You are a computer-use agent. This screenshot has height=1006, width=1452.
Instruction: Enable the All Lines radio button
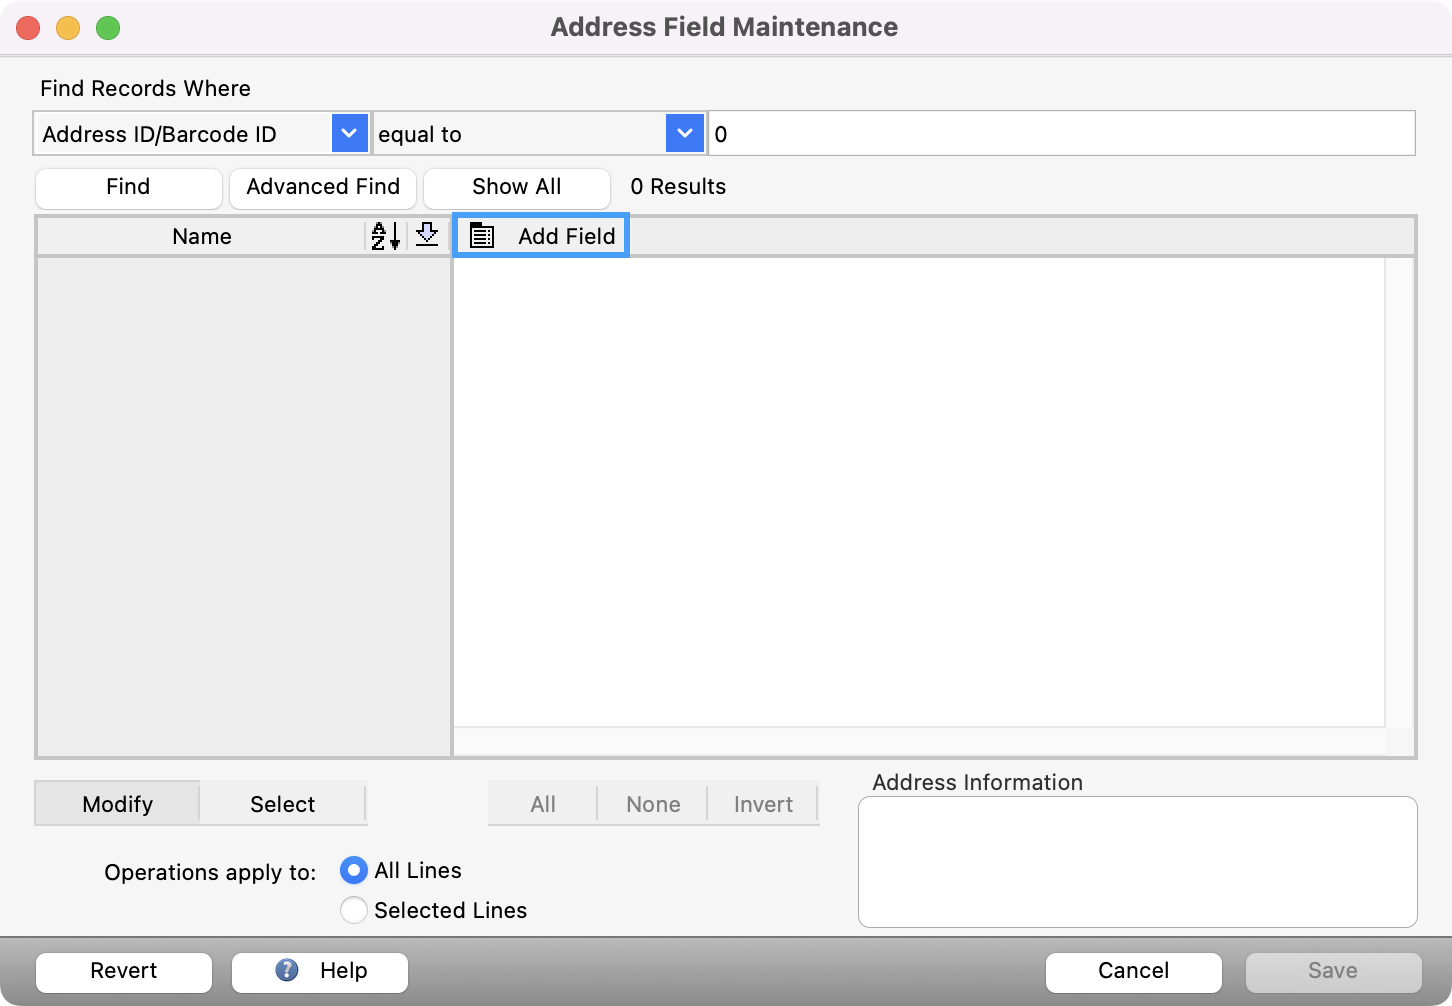click(353, 870)
